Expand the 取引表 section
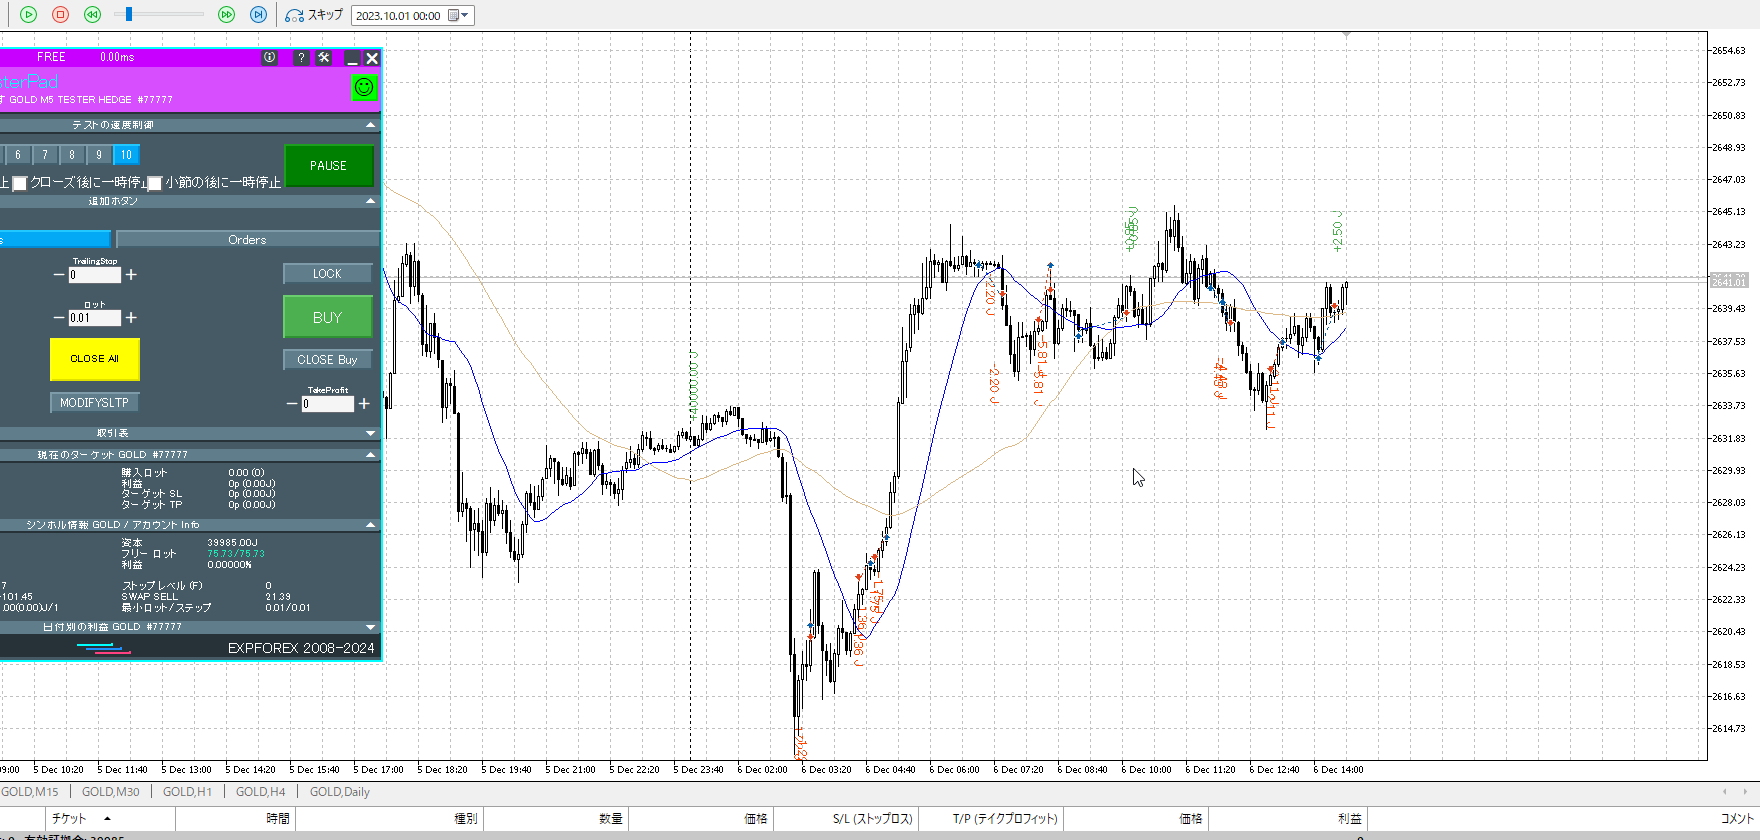The width and height of the screenshot is (1760, 840). [x=371, y=433]
